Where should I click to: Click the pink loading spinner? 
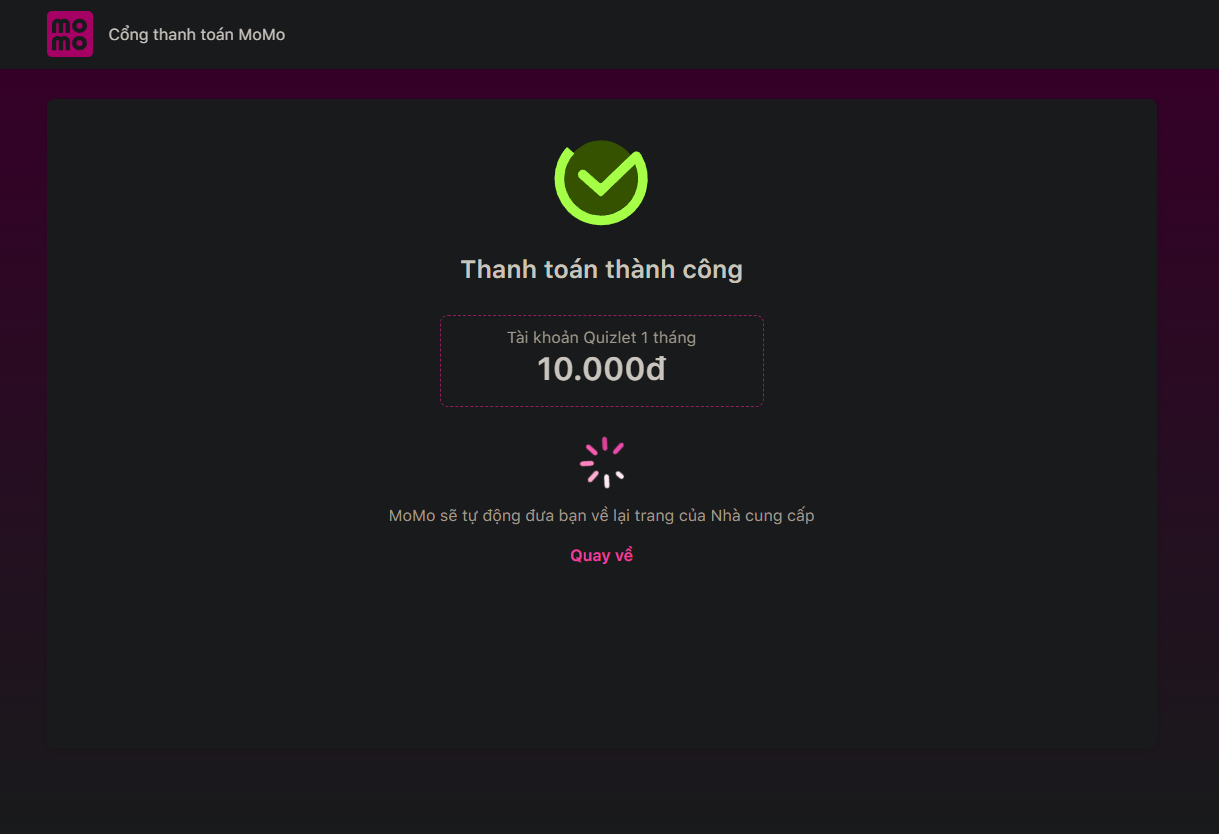(x=602, y=462)
